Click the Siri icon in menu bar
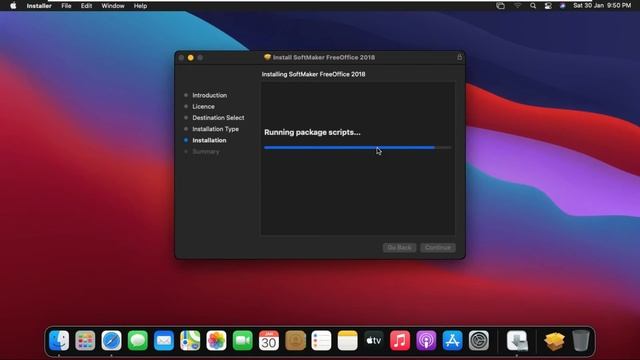The height and width of the screenshot is (360, 640). coord(563,6)
